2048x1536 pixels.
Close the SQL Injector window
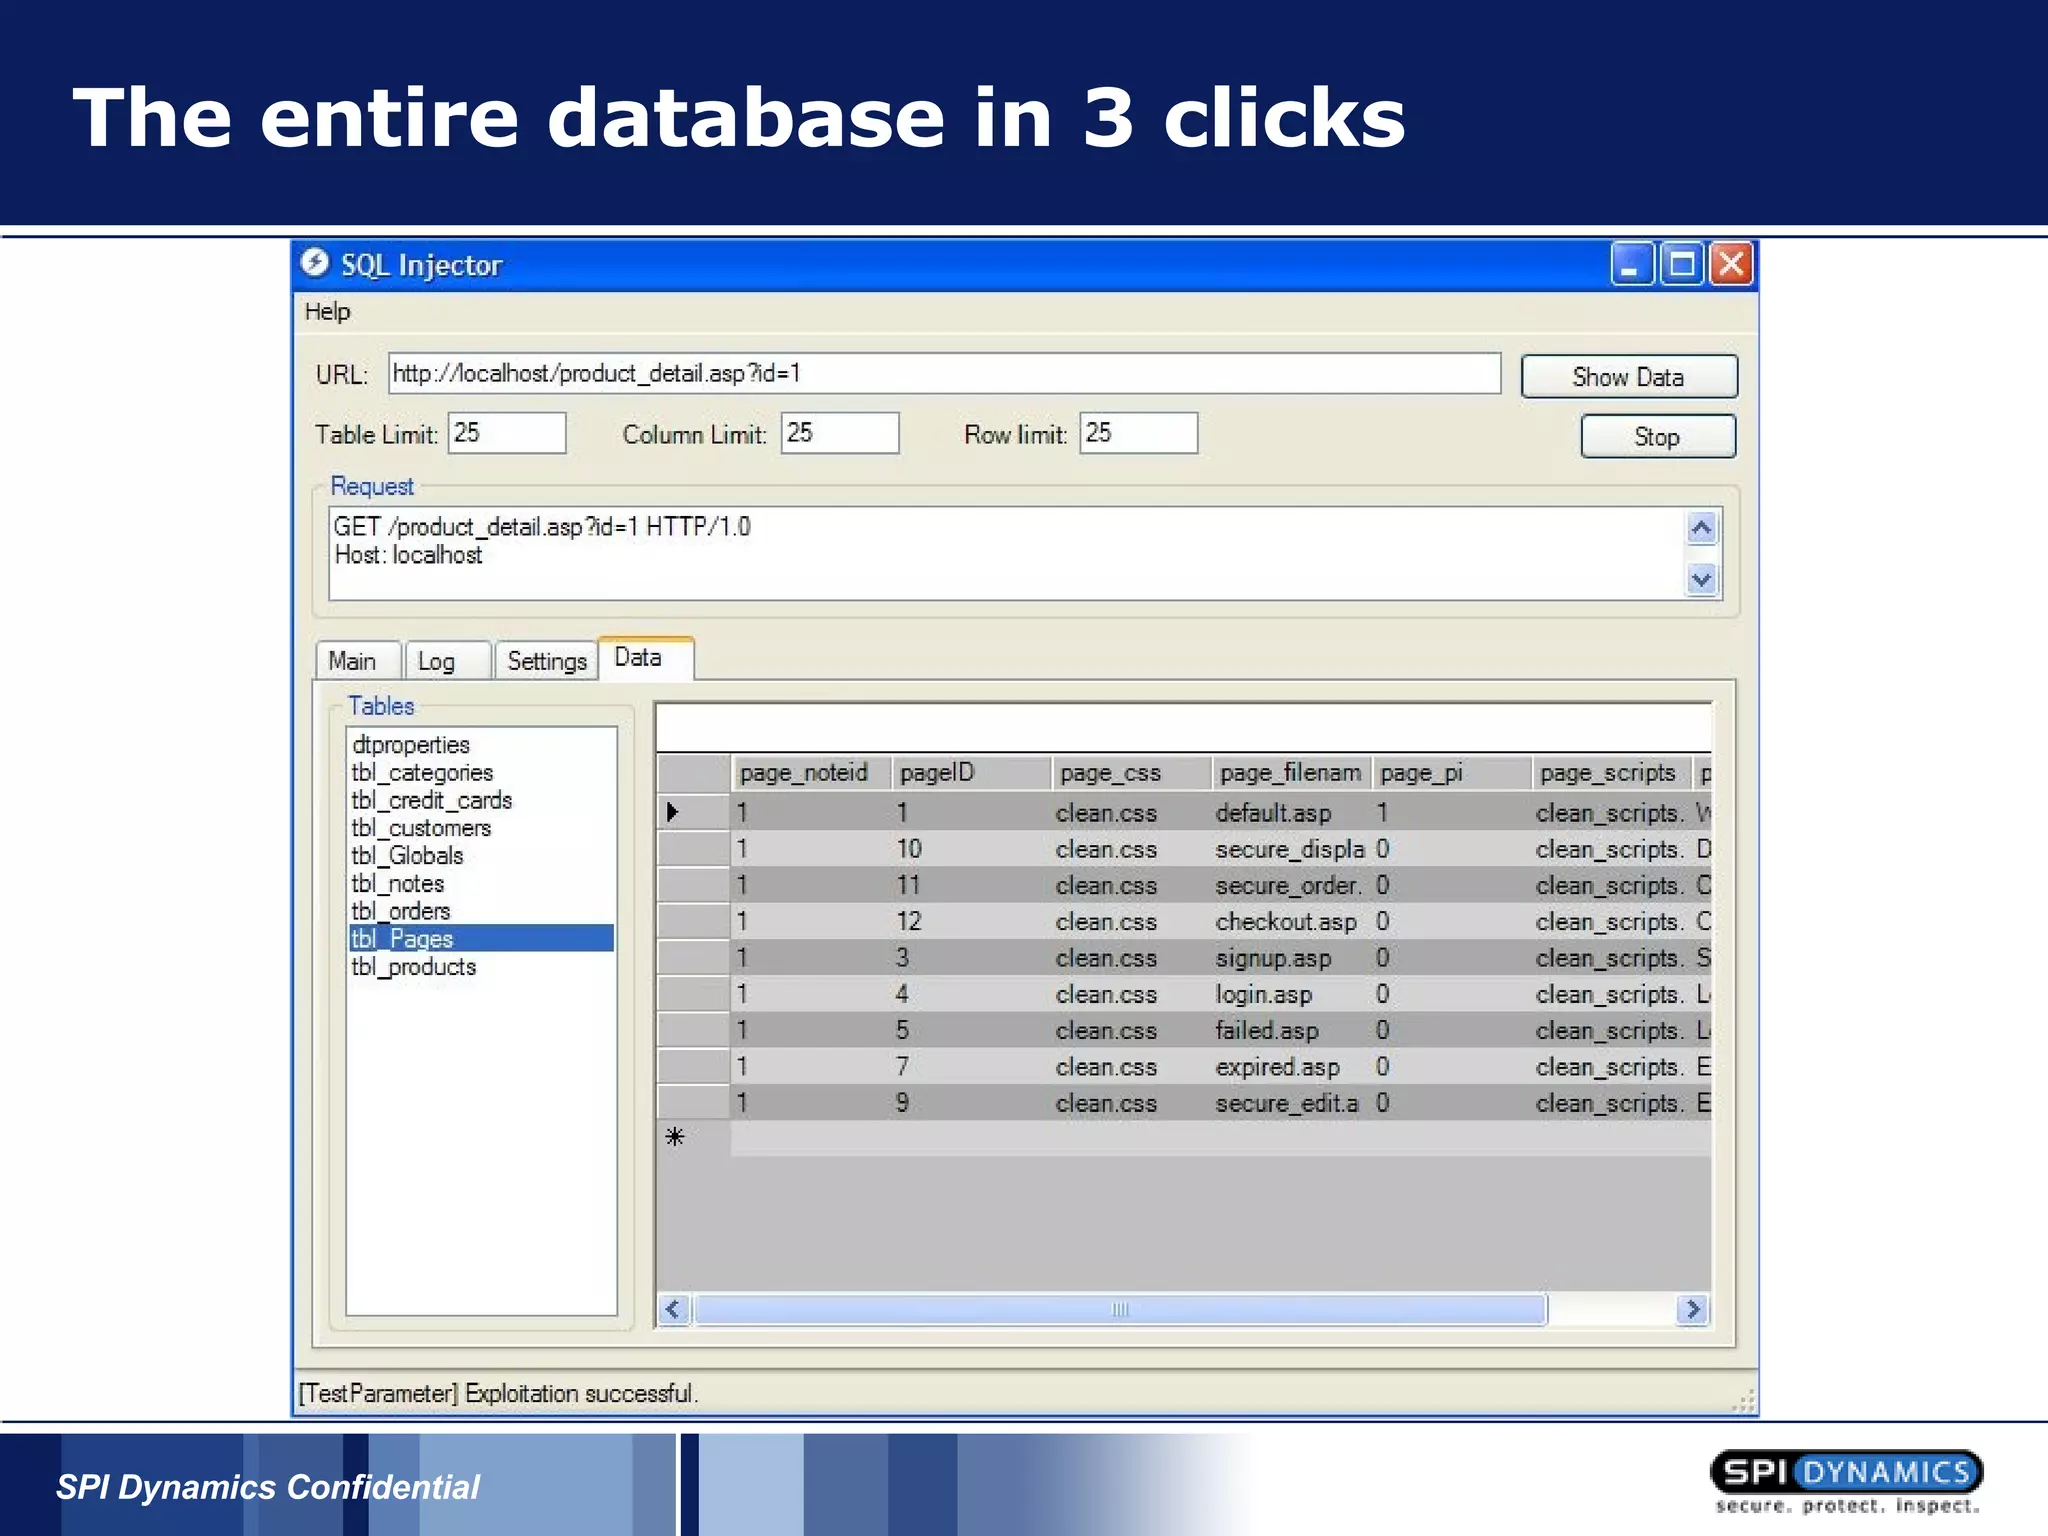point(1732,264)
